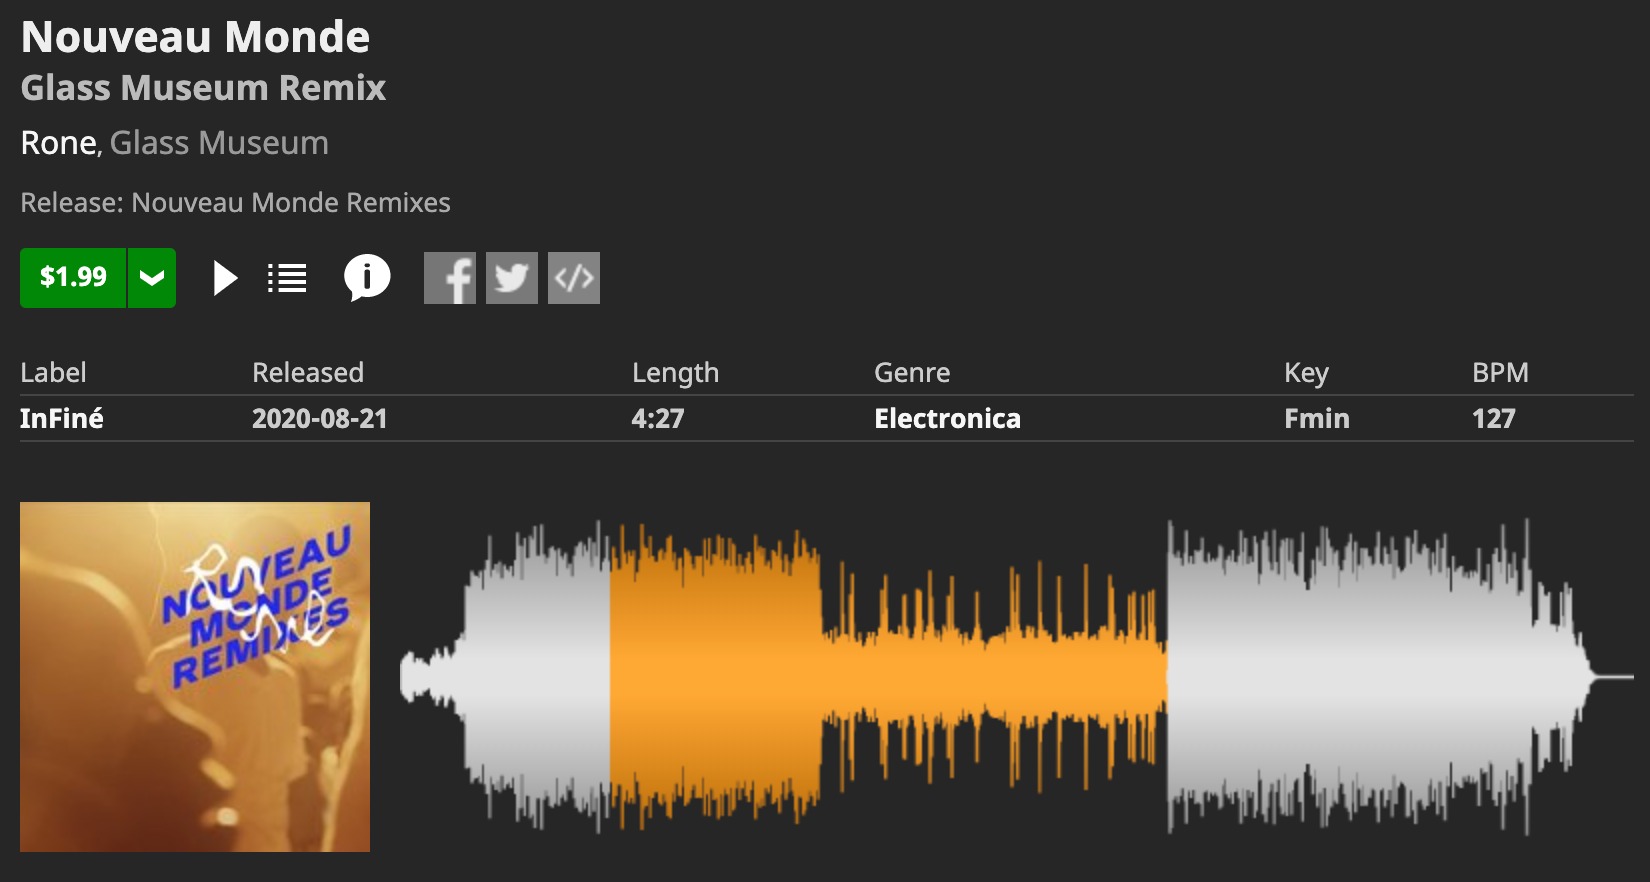1650x882 pixels.
Task: Open Glass Museum artist page
Action: coord(219,143)
